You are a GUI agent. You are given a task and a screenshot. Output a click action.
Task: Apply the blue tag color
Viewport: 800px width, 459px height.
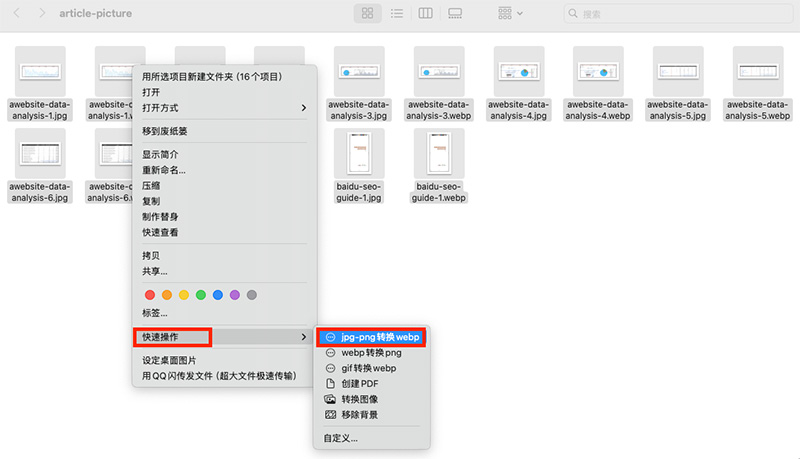pos(218,295)
